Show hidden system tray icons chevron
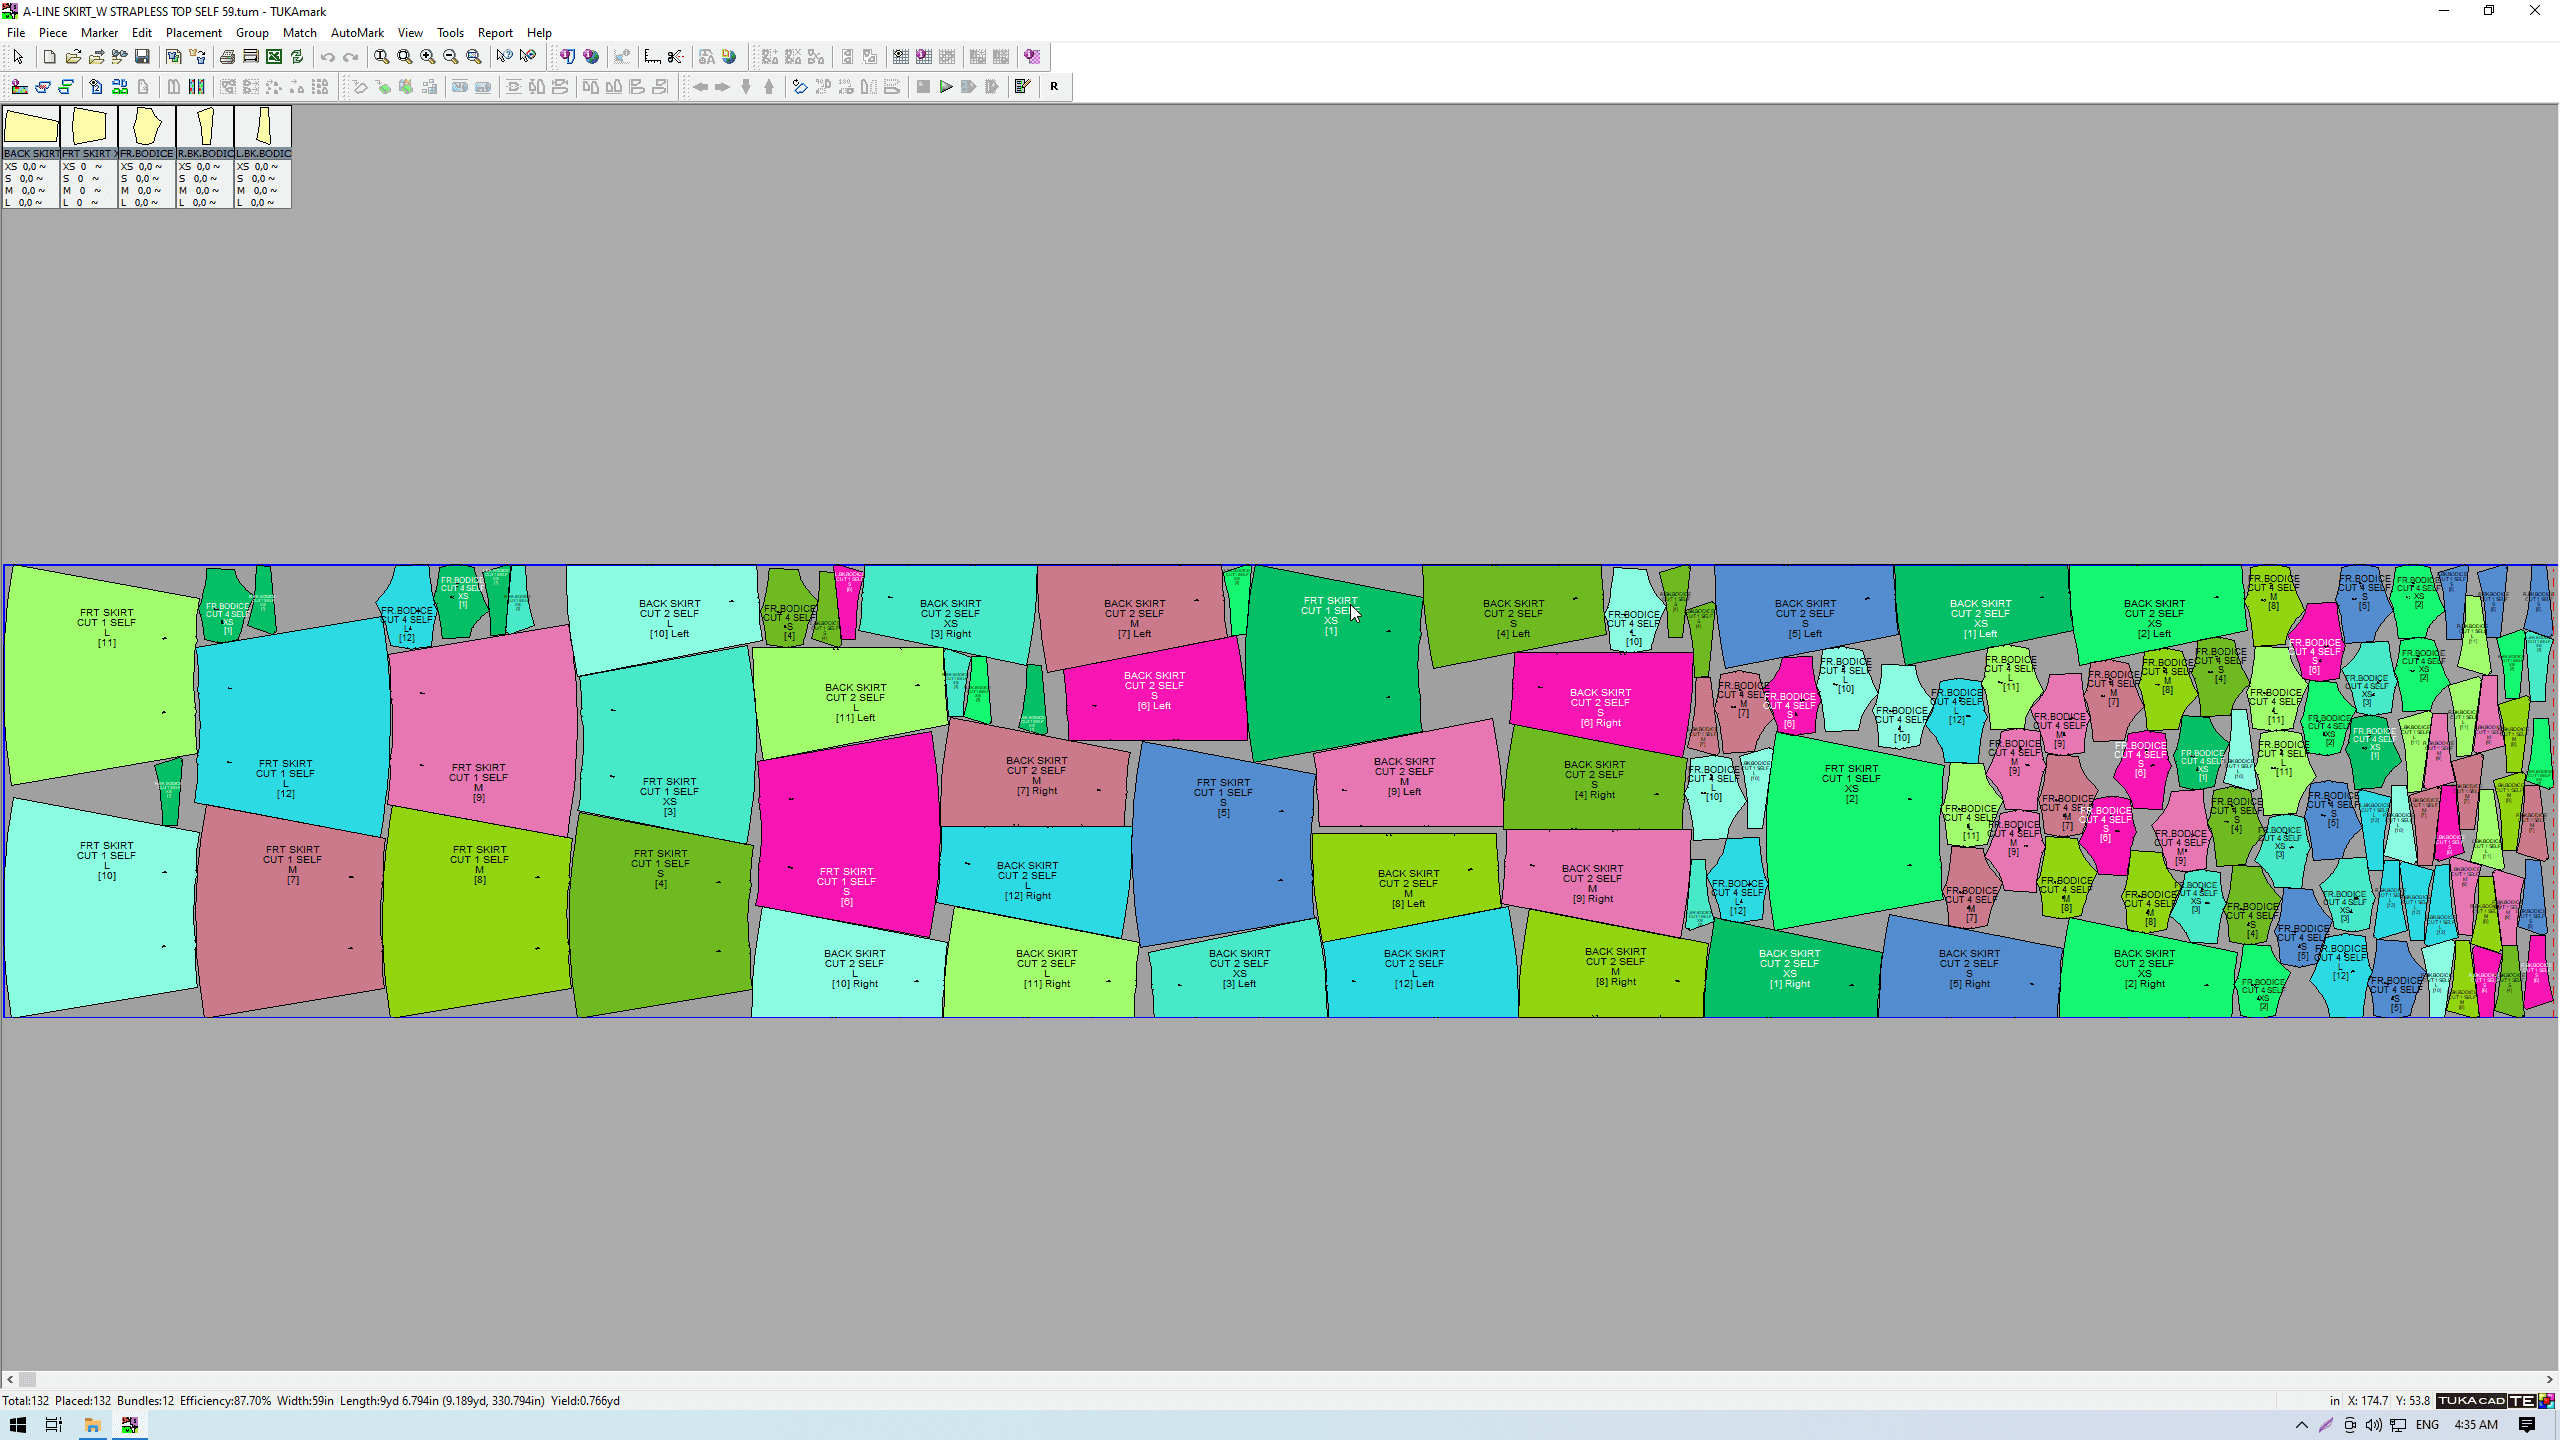This screenshot has height=1440, width=2560. coord(2302,1425)
